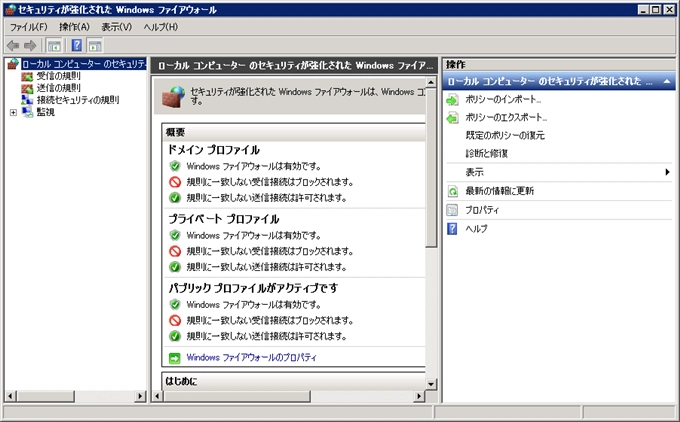680x422 pixels.
Task: Click the properties sheet icon beside プロパティ
Action: [x=452, y=210]
